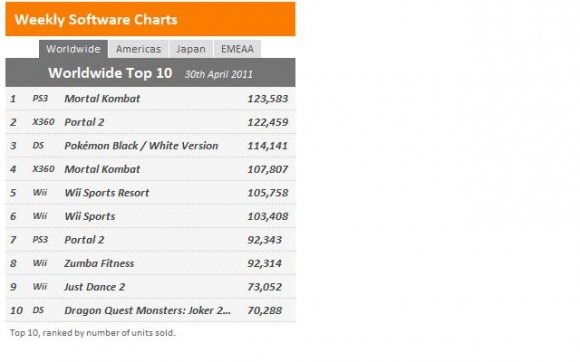Open the Wii Sports Resort link
Screen dimensions: 580x362
coord(107,193)
